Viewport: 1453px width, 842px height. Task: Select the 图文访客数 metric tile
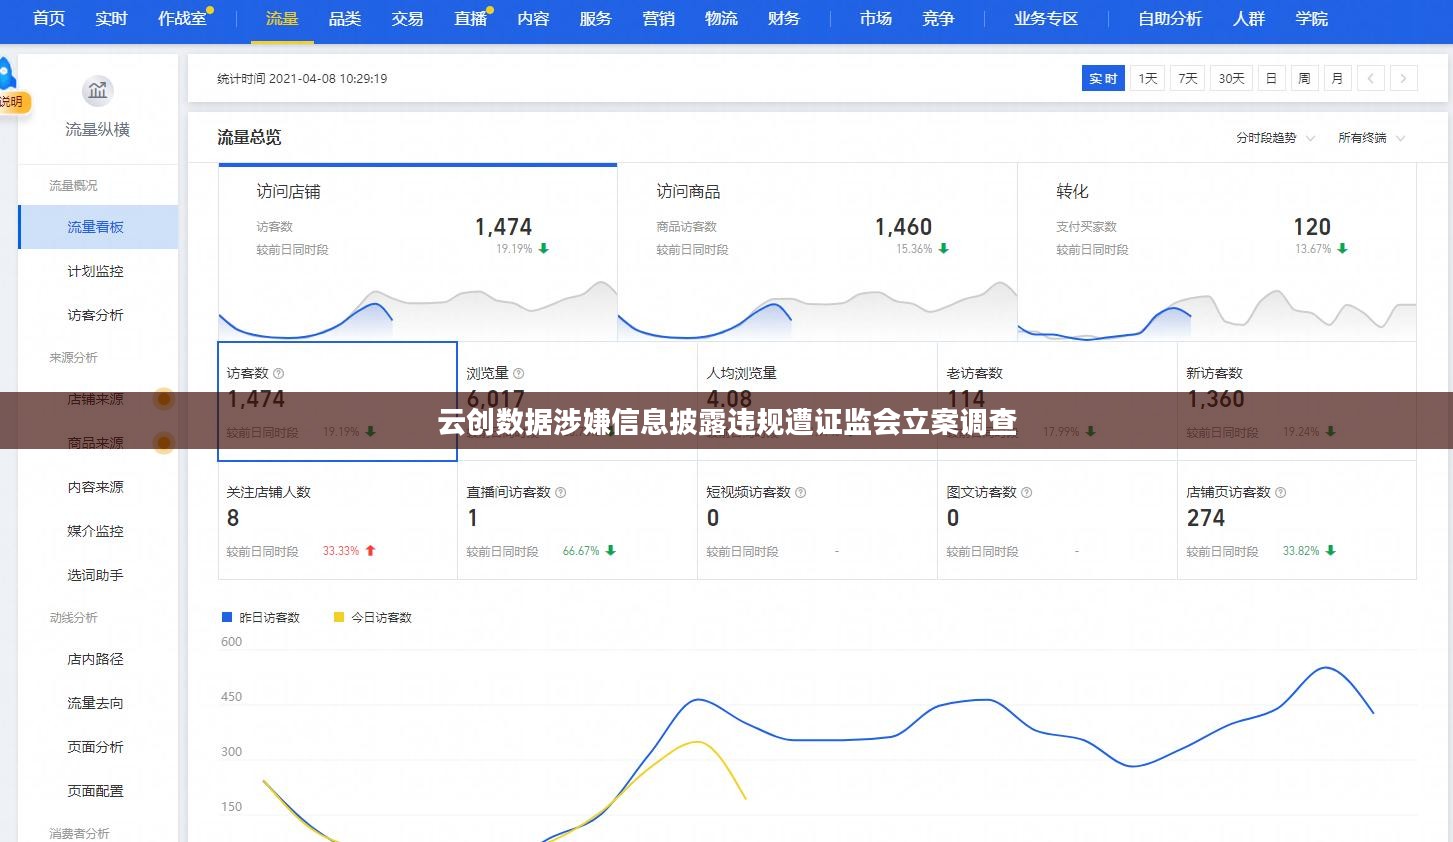[1057, 520]
